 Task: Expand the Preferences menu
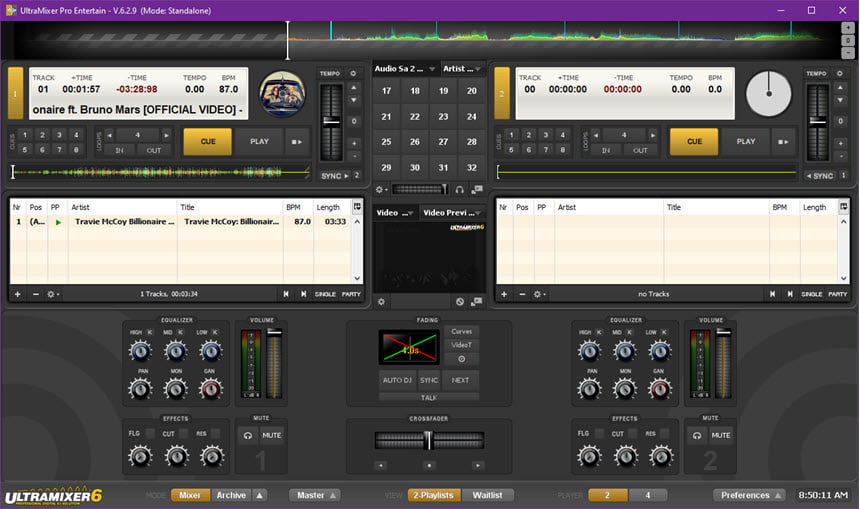749,495
